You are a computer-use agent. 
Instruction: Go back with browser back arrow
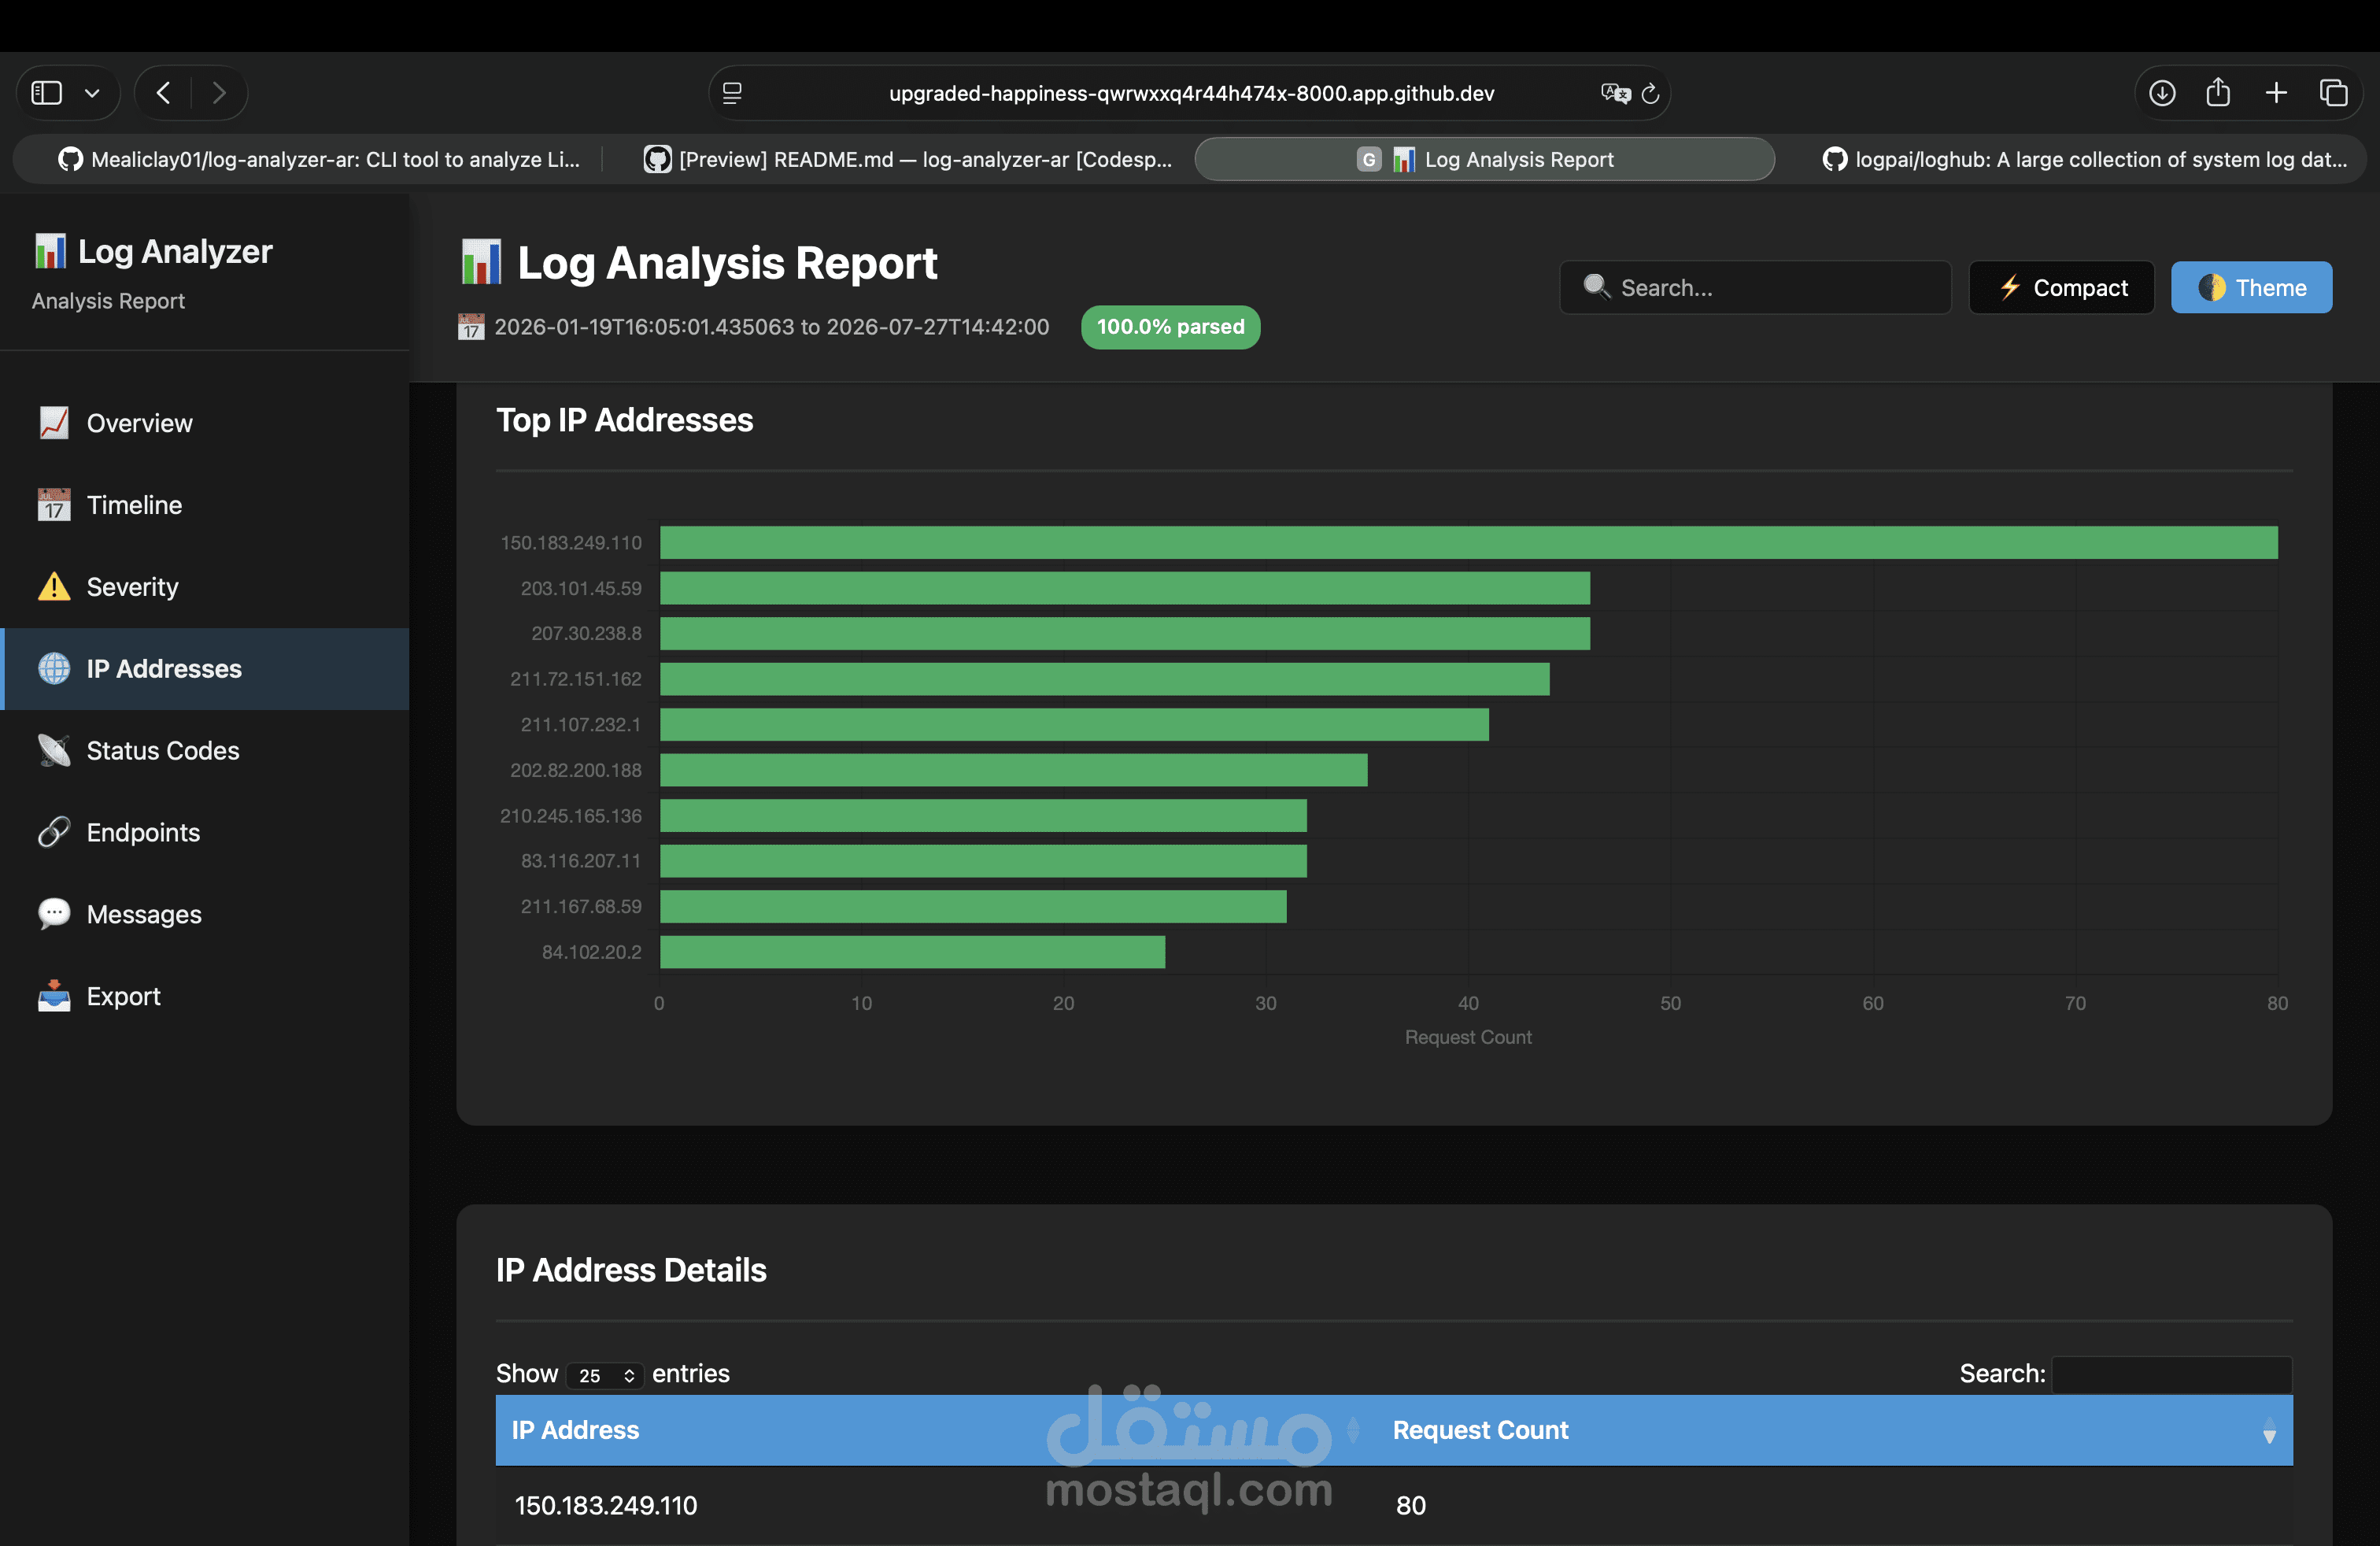pyautogui.click(x=164, y=93)
